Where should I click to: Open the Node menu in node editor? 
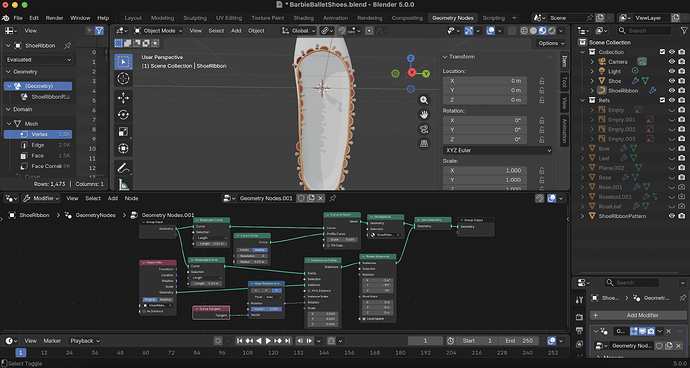(x=131, y=199)
